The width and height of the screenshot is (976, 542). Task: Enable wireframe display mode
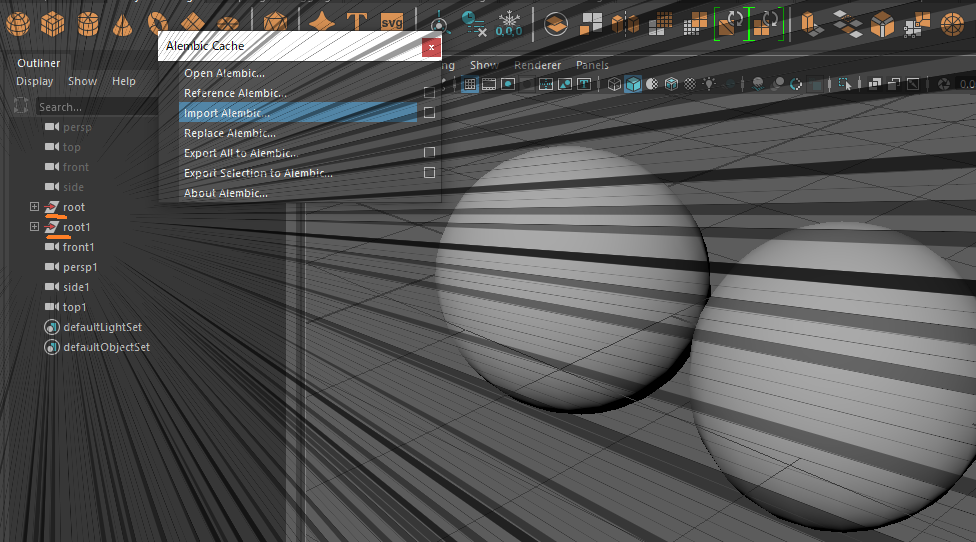614,84
